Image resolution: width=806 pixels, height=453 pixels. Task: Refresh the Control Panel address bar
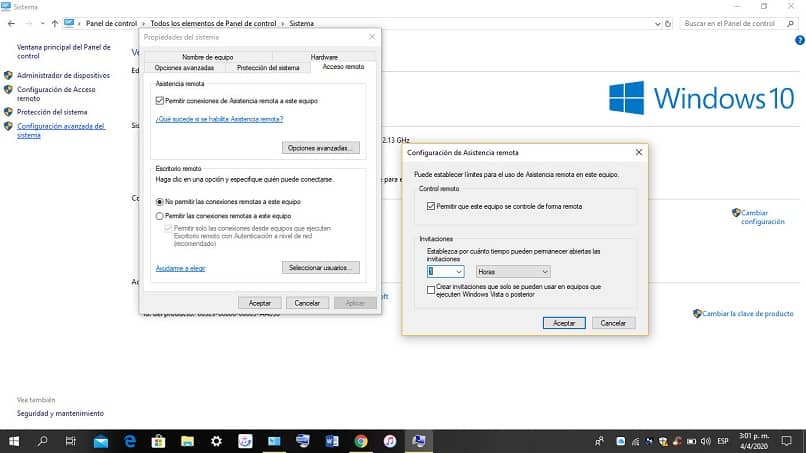(x=668, y=24)
